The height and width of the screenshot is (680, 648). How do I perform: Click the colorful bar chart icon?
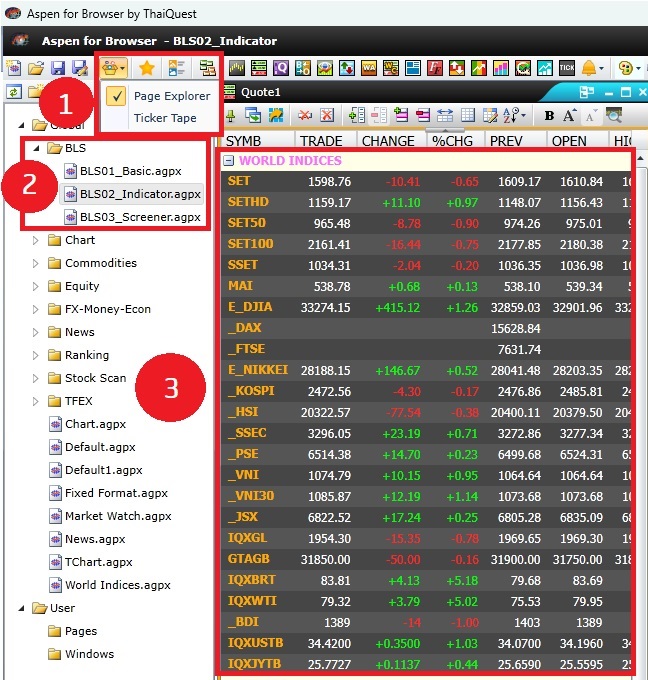coord(501,68)
